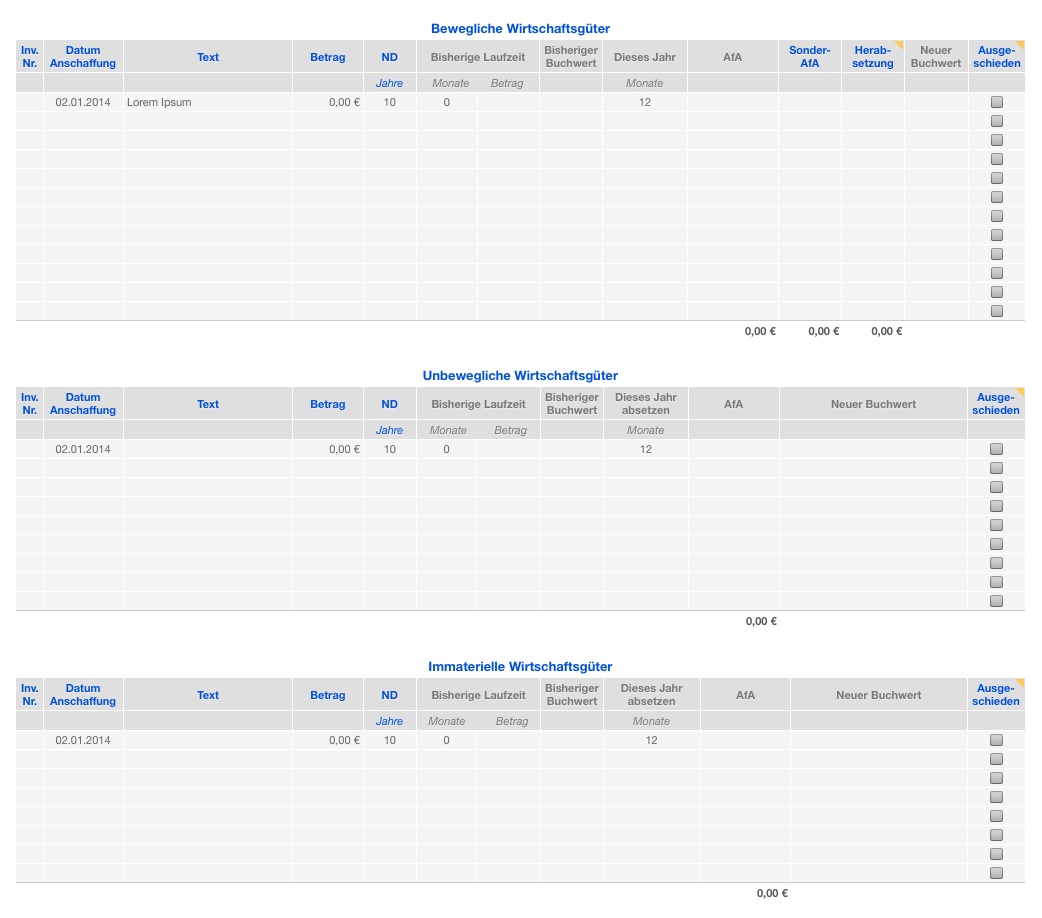Click the Bewegliche Wirtschaftsgüter heading
This screenshot has height=918, width=1042.
tap(520, 29)
